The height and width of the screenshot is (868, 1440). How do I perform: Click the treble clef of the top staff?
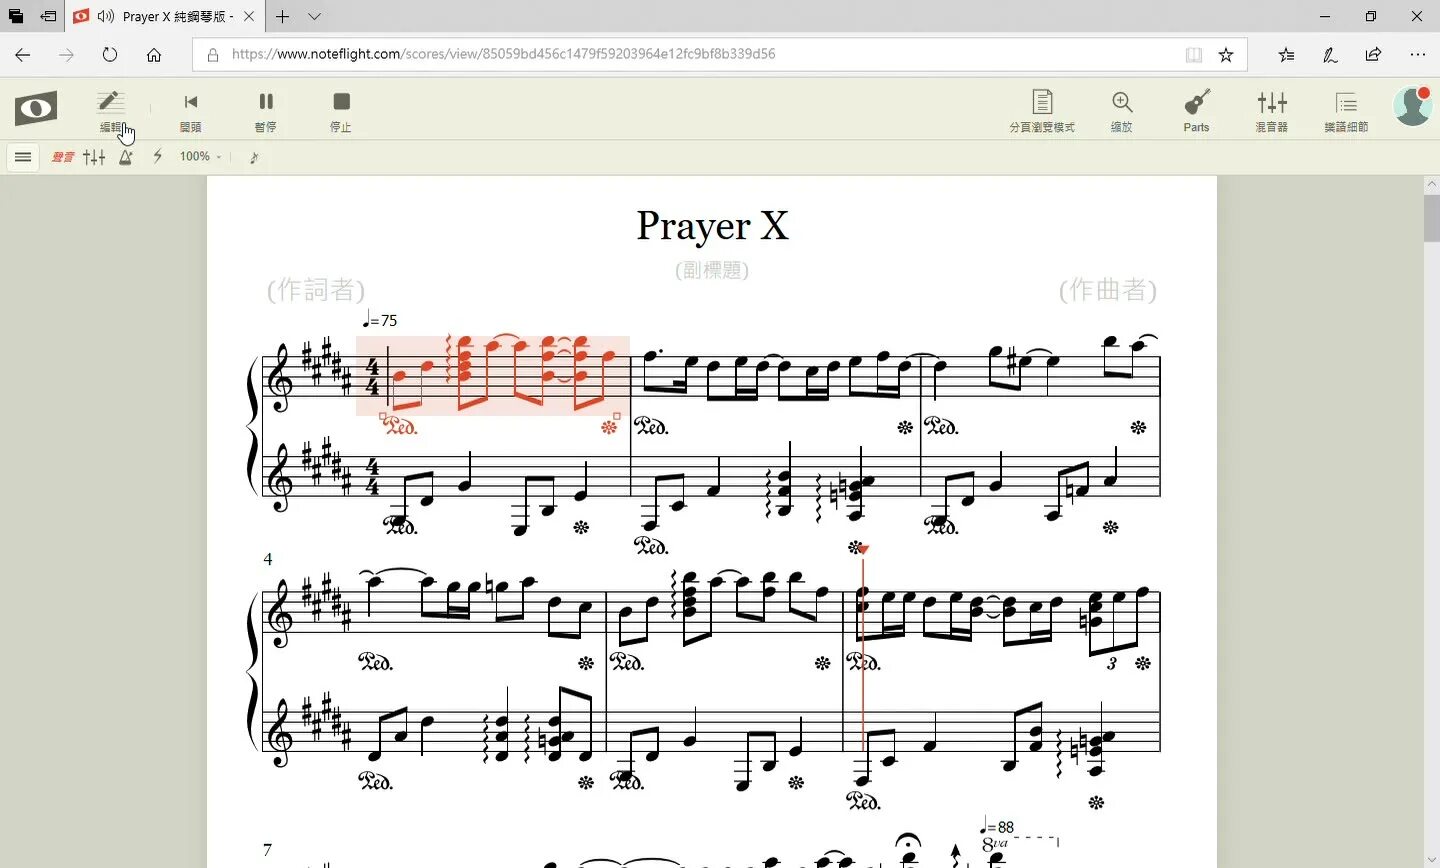click(x=281, y=378)
